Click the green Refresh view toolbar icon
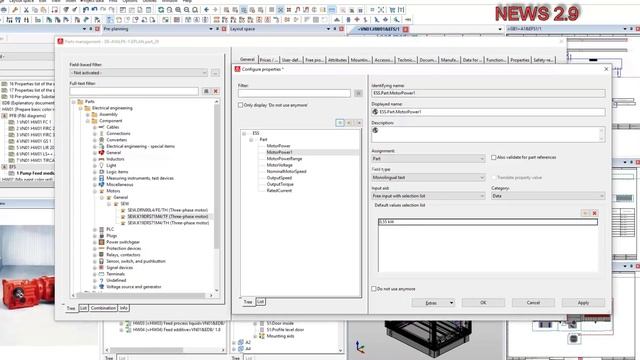The image size is (640, 360). 161,10
